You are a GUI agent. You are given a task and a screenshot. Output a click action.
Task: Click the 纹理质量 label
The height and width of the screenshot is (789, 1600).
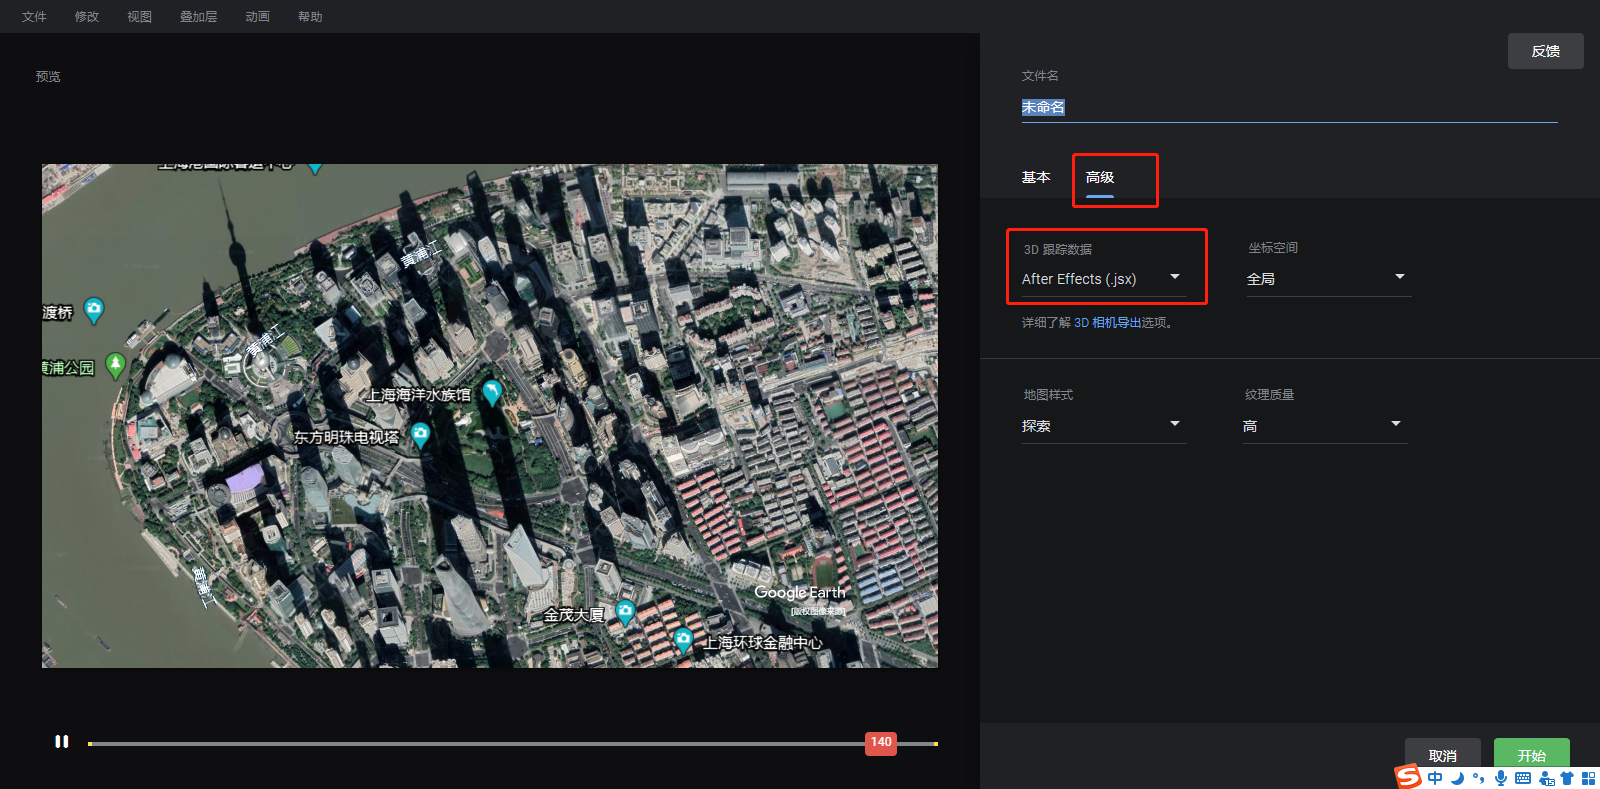click(x=1269, y=395)
